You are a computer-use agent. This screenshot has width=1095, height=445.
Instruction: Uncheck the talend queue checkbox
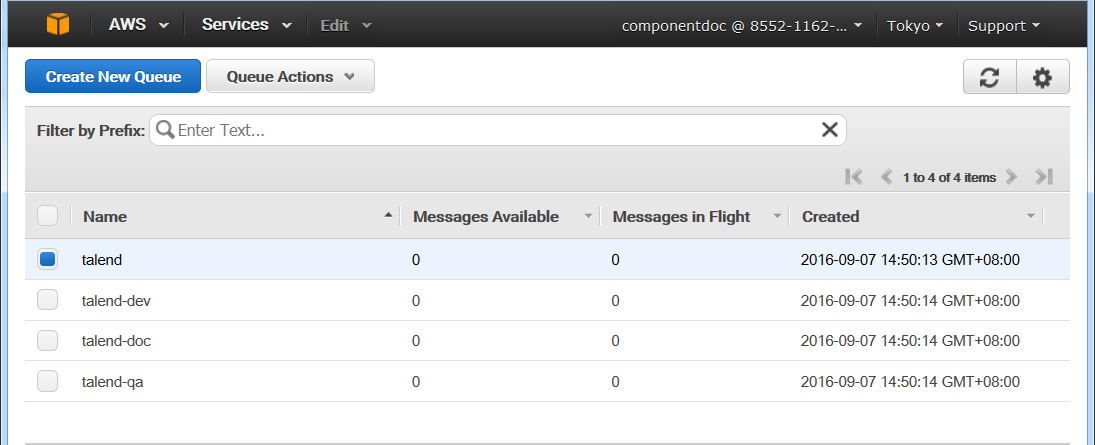click(47, 259)
